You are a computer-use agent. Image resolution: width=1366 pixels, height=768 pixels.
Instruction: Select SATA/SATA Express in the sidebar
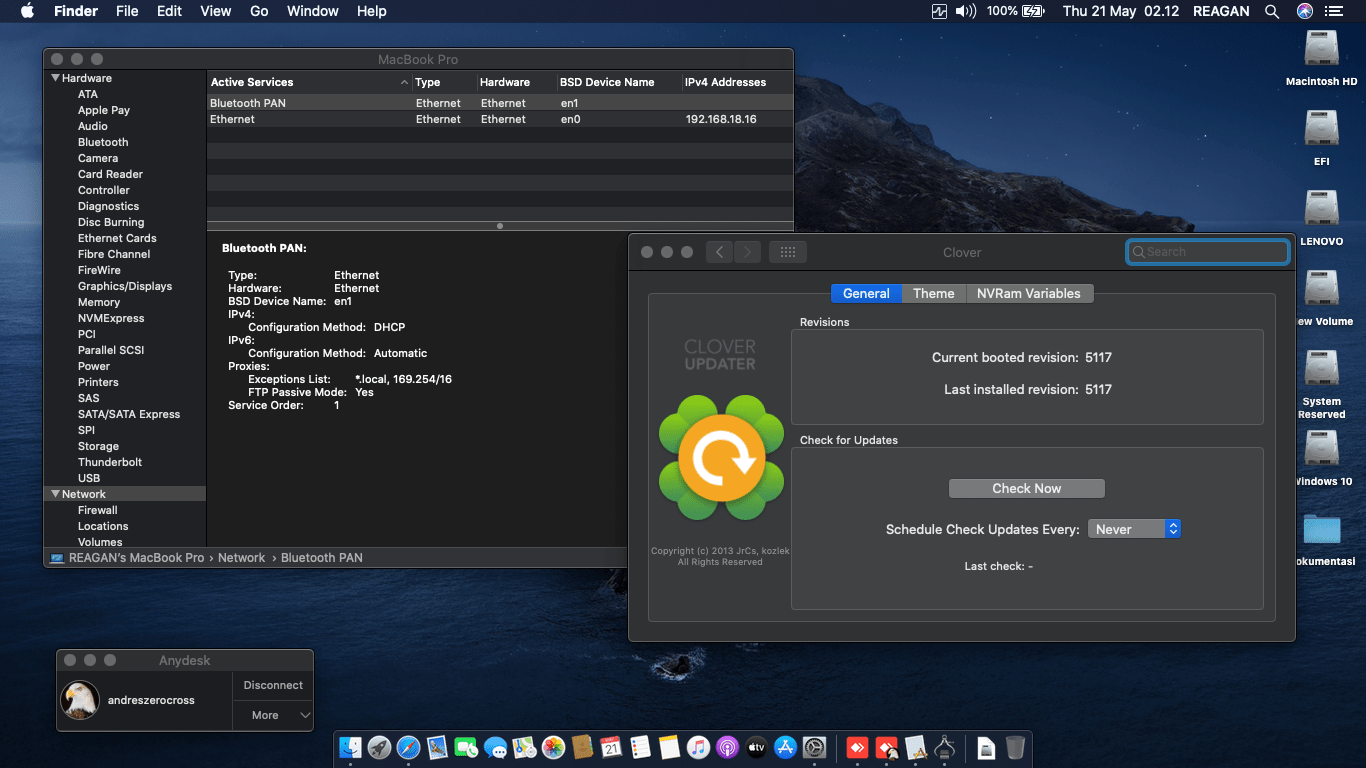(x=129, y=414)
